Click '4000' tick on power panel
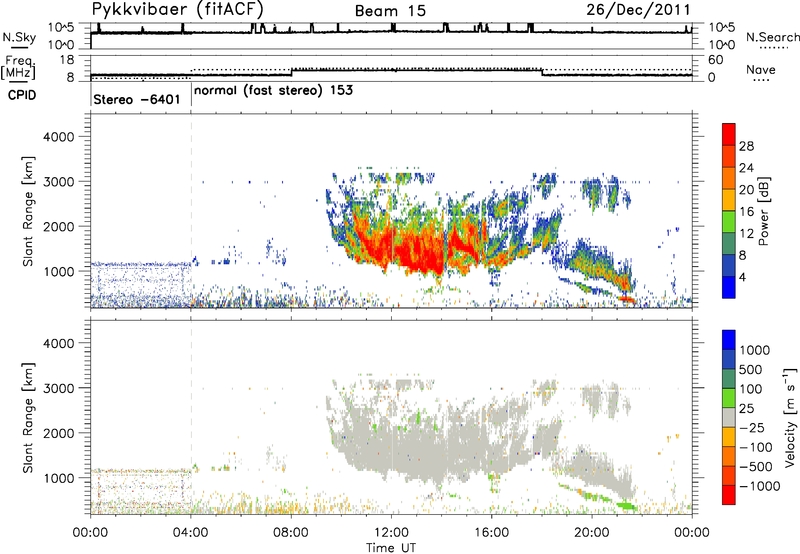 (x=58, y=137)
